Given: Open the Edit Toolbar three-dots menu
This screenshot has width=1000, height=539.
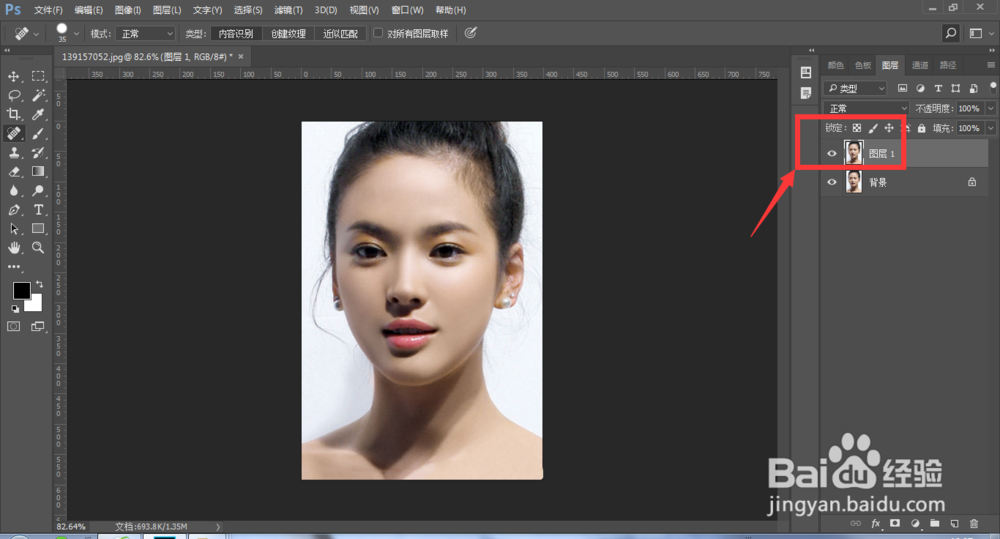Looking at the screenshot, I should (x=13, y=267).
